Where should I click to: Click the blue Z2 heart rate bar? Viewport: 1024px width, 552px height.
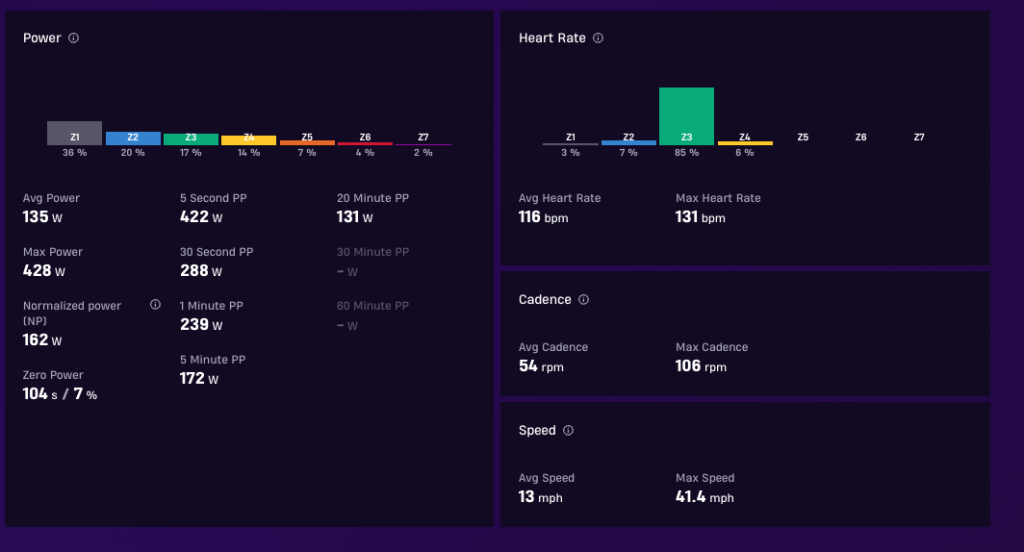coord(628,142)
